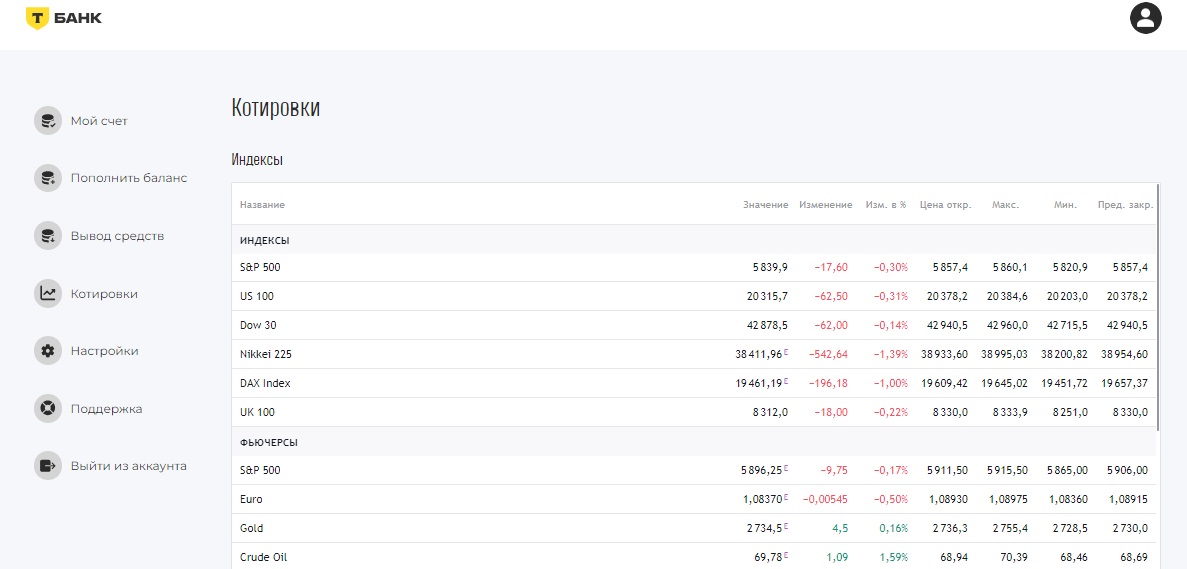Select the Nikkei 225 row

[266, 354]
